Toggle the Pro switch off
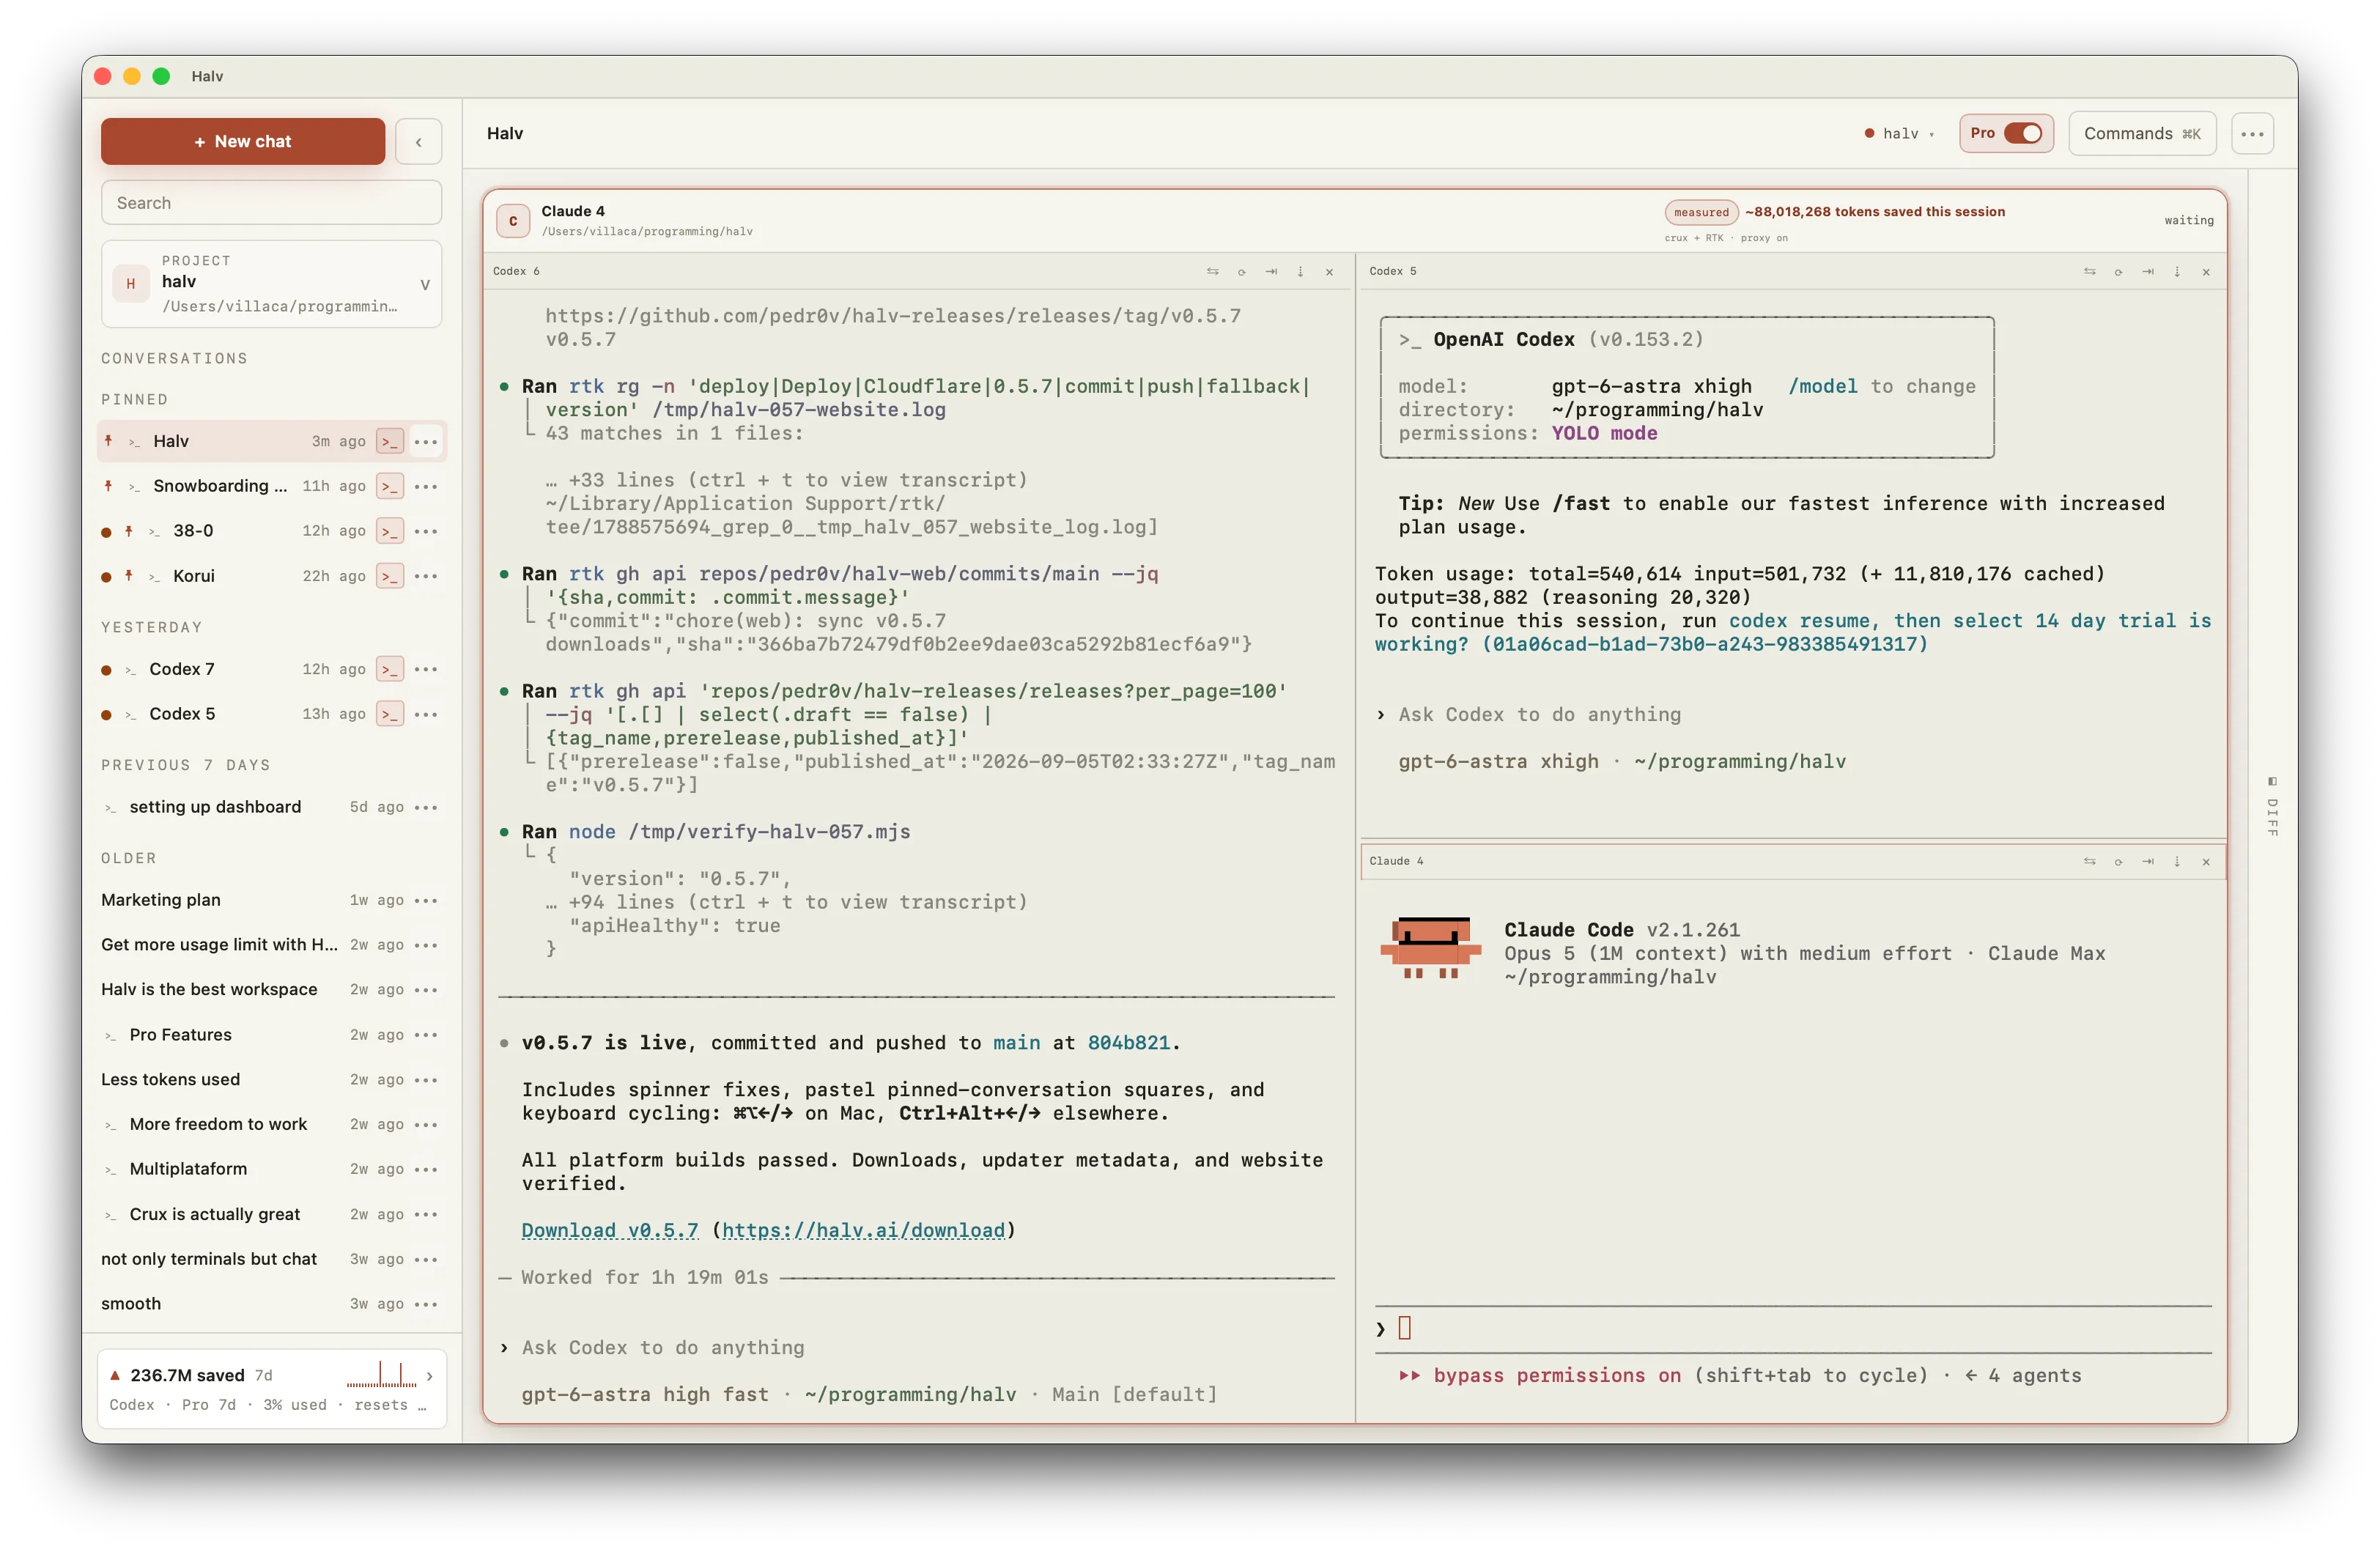Viewport: 2380px width, 1552px height. pos(2023,133)
